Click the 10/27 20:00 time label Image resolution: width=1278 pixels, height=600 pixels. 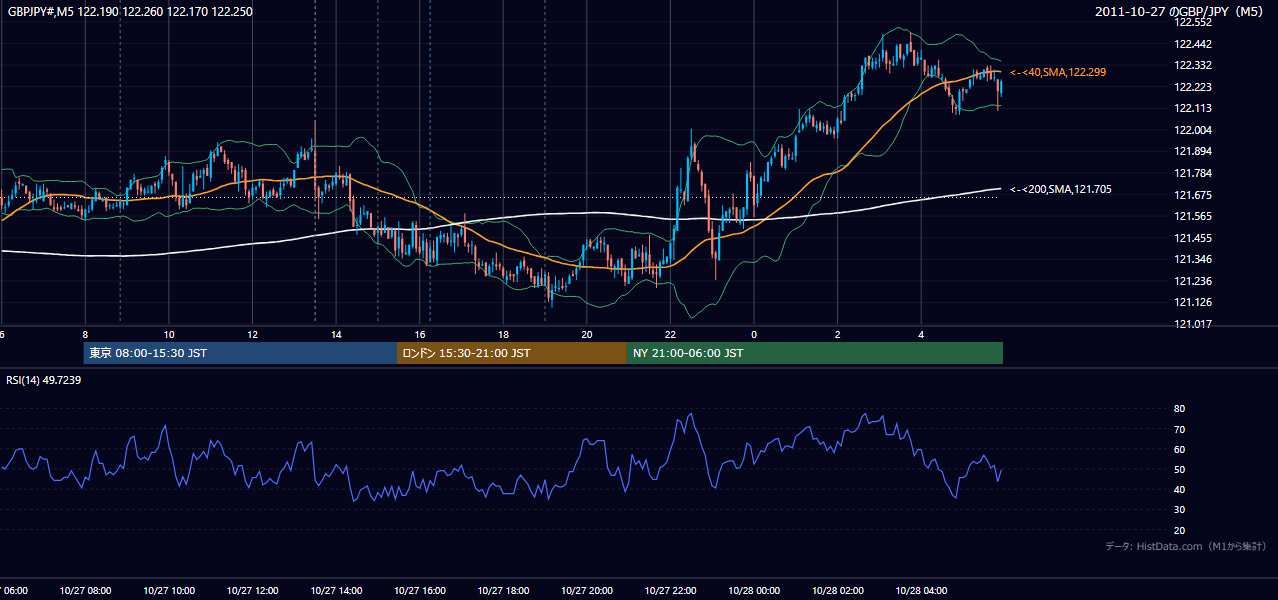[x=587, y=591]
